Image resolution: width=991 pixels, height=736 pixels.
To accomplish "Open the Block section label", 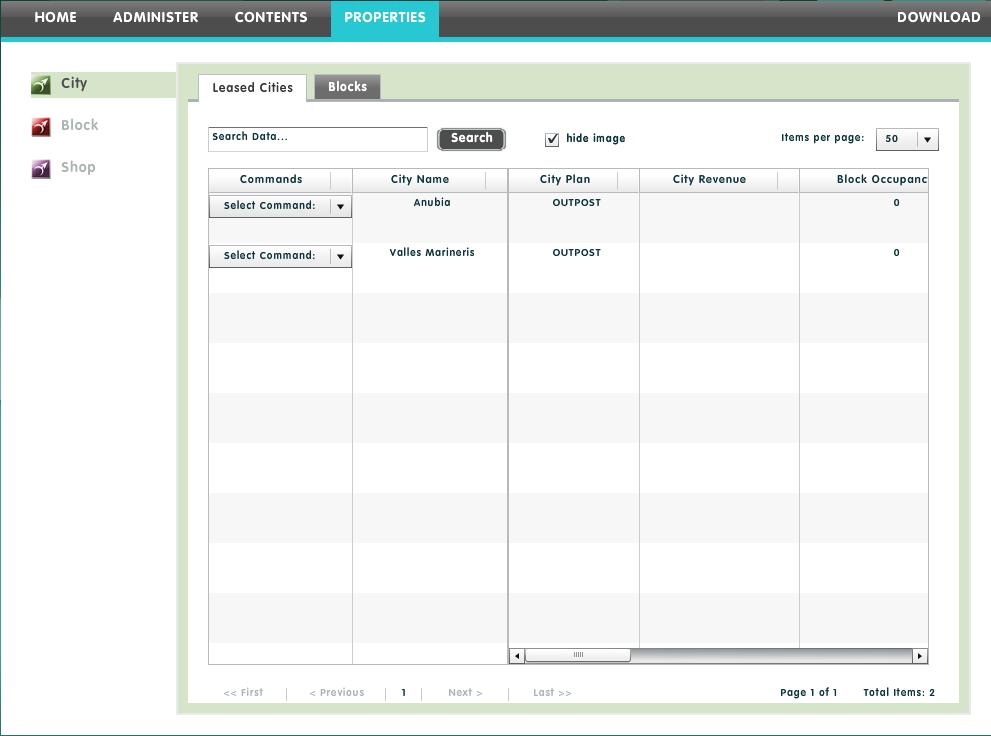I will point(80,125).
